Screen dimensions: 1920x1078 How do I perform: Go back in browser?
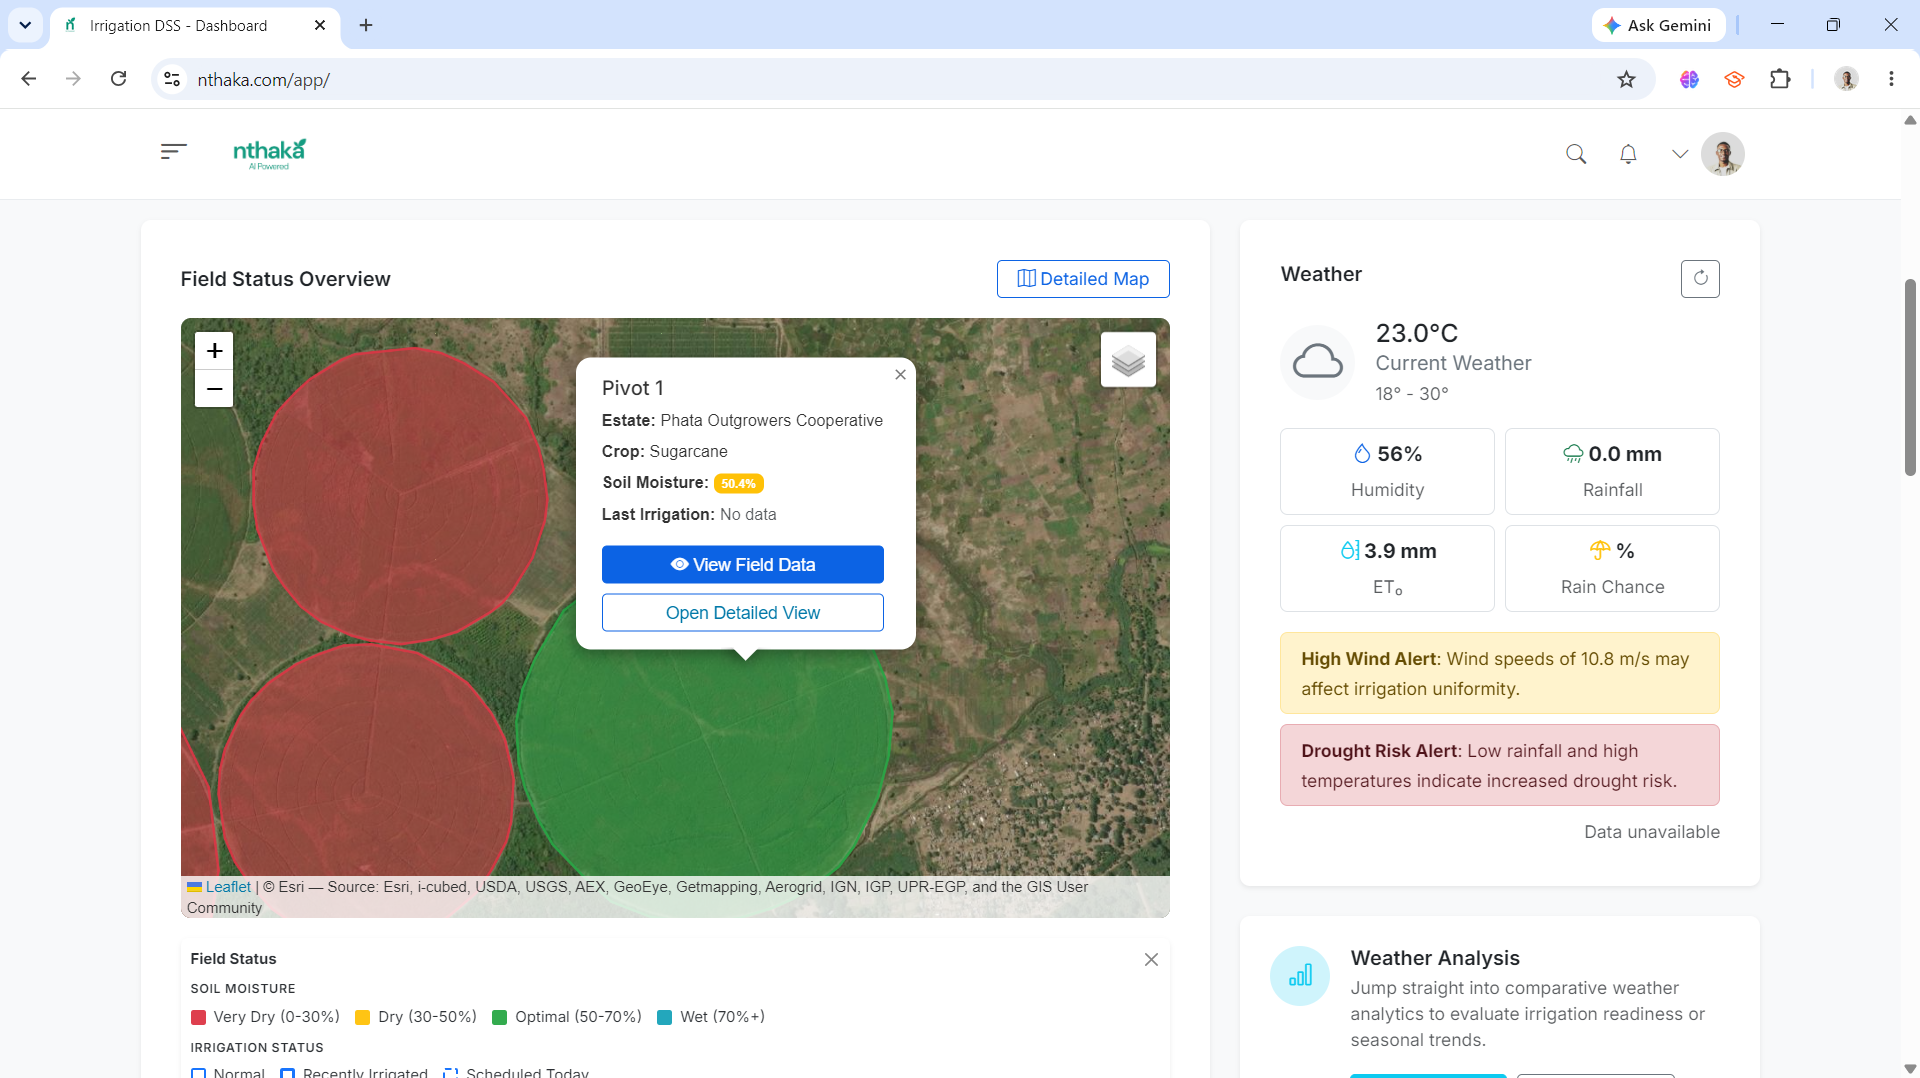click(28, 79)
